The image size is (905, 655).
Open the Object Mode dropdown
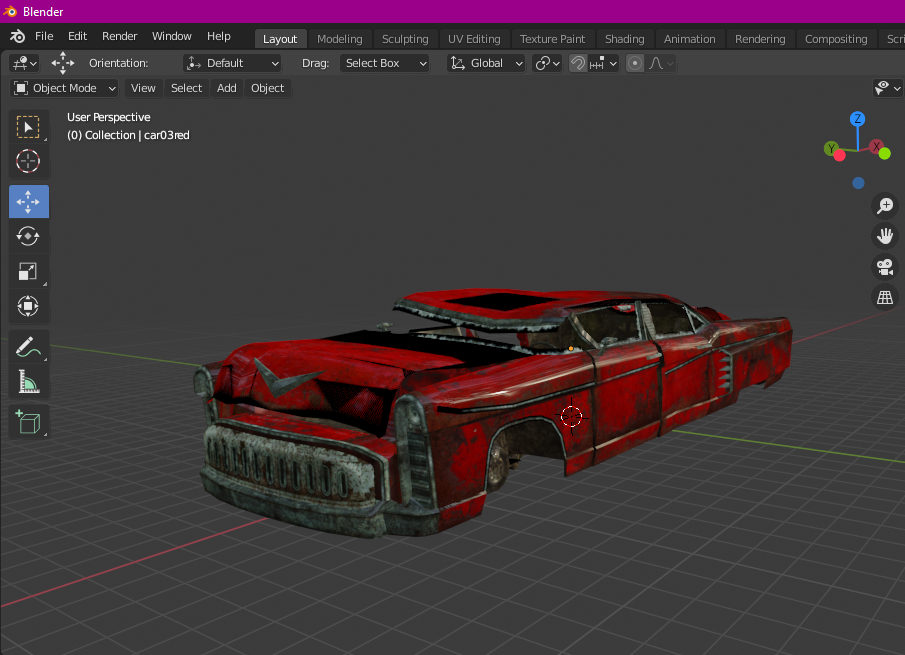[x=63, y=88]
